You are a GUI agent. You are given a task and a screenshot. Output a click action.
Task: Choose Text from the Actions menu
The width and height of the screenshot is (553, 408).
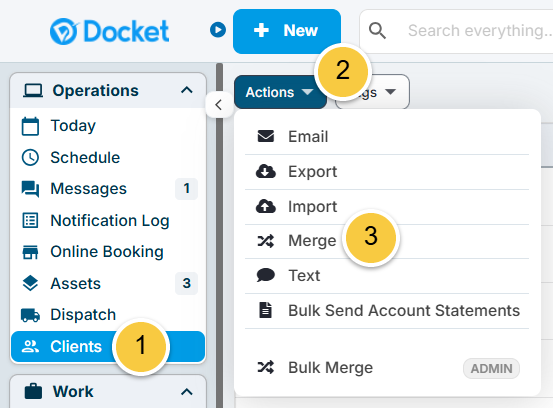tap(387, 276)
